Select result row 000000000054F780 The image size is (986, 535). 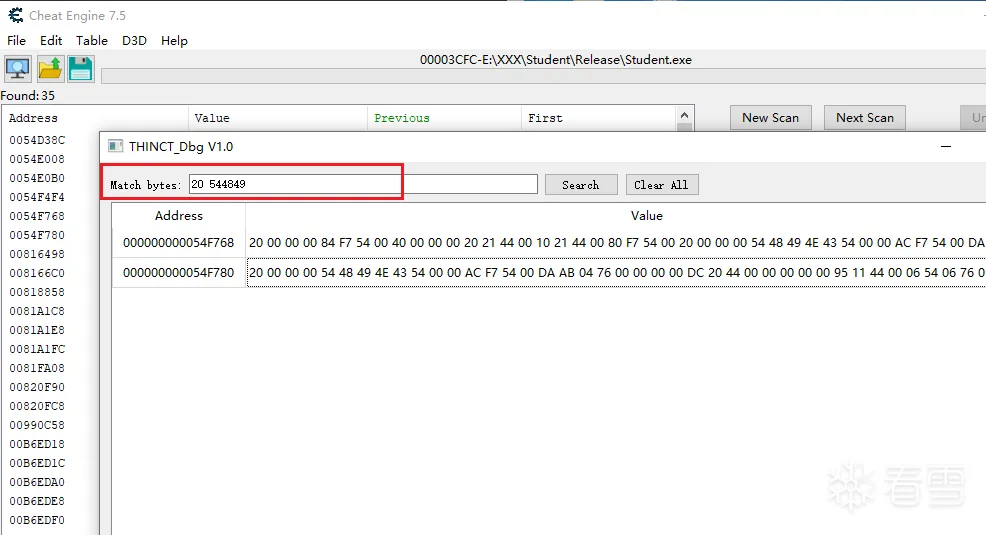pos(179,273)
